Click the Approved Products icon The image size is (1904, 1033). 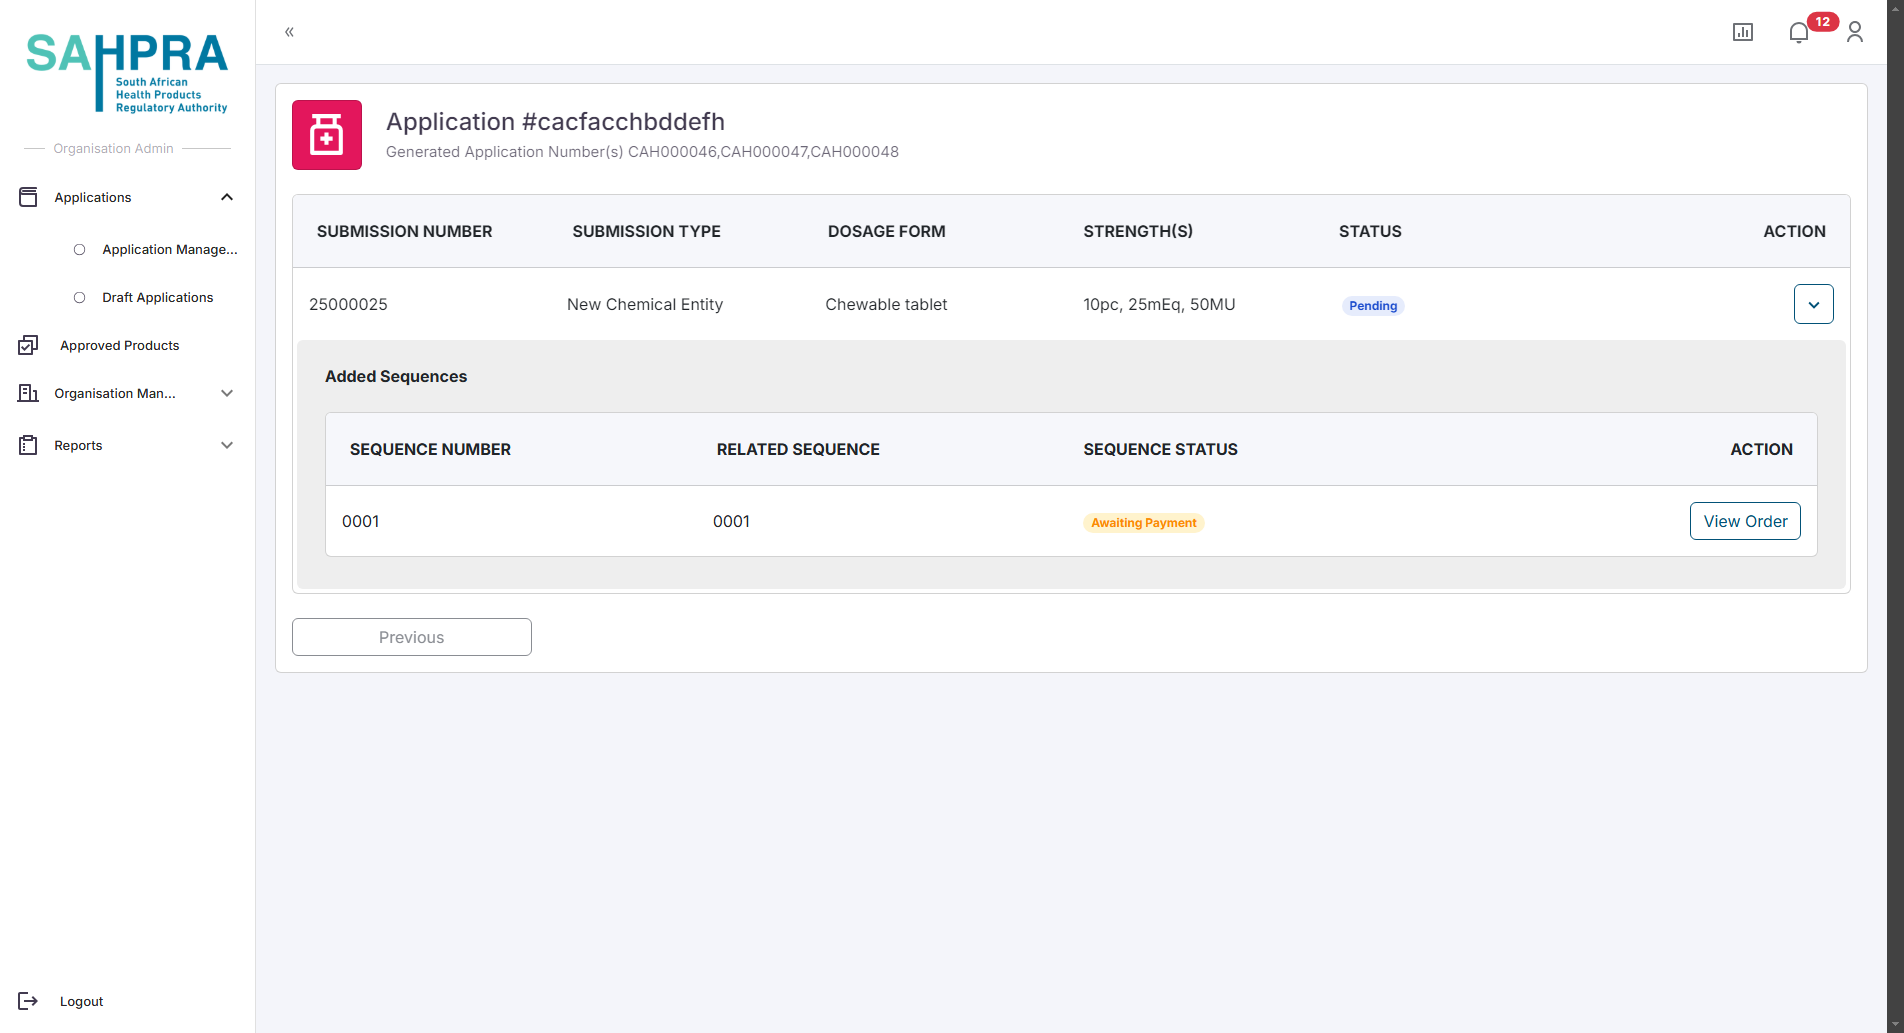28,345
